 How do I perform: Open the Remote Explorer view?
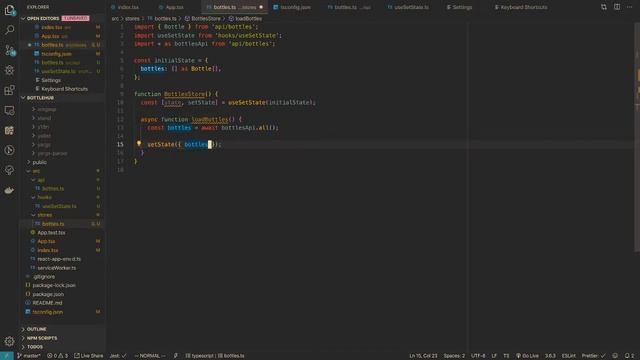coord(9,110)
